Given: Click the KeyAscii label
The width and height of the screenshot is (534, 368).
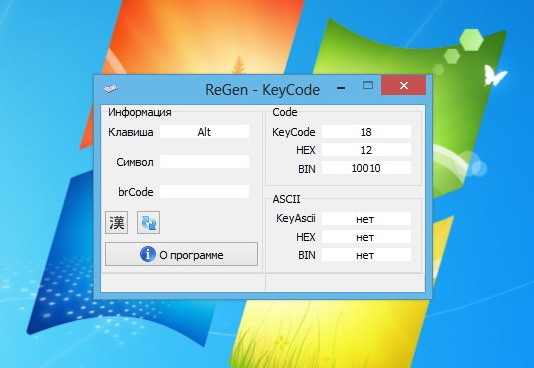Looking at the screenshot, I should point(296,218).
